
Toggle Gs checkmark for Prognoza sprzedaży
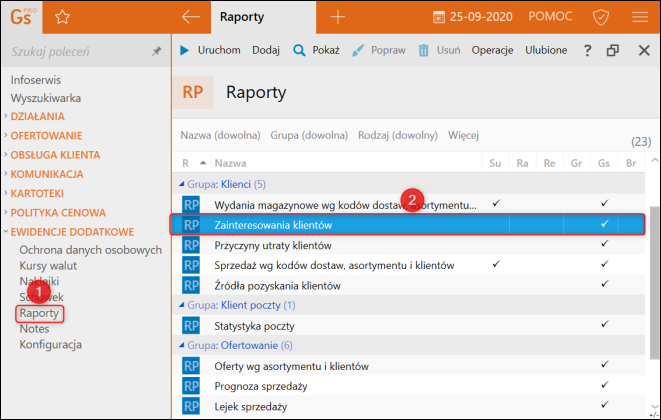[605, 385]
